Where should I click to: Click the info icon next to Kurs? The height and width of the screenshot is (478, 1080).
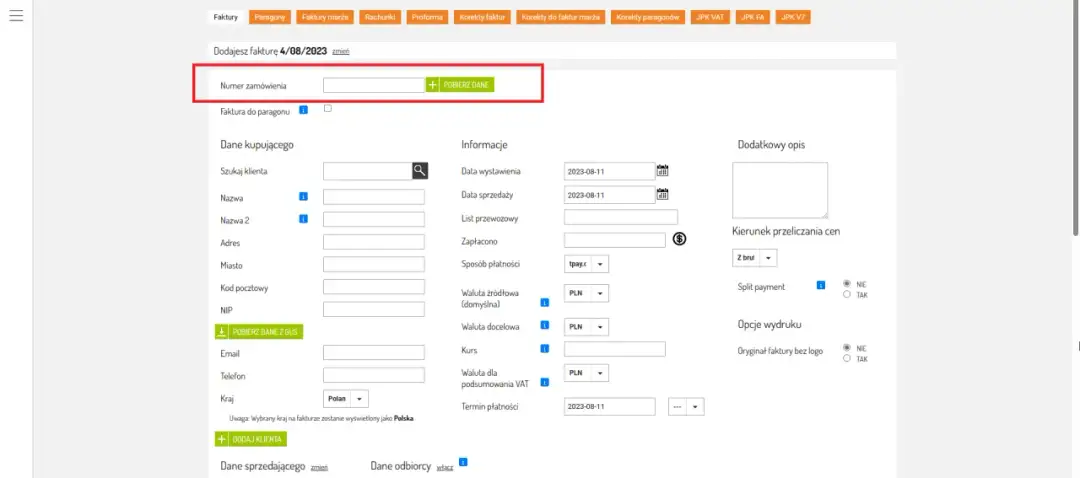coord(545,349)
